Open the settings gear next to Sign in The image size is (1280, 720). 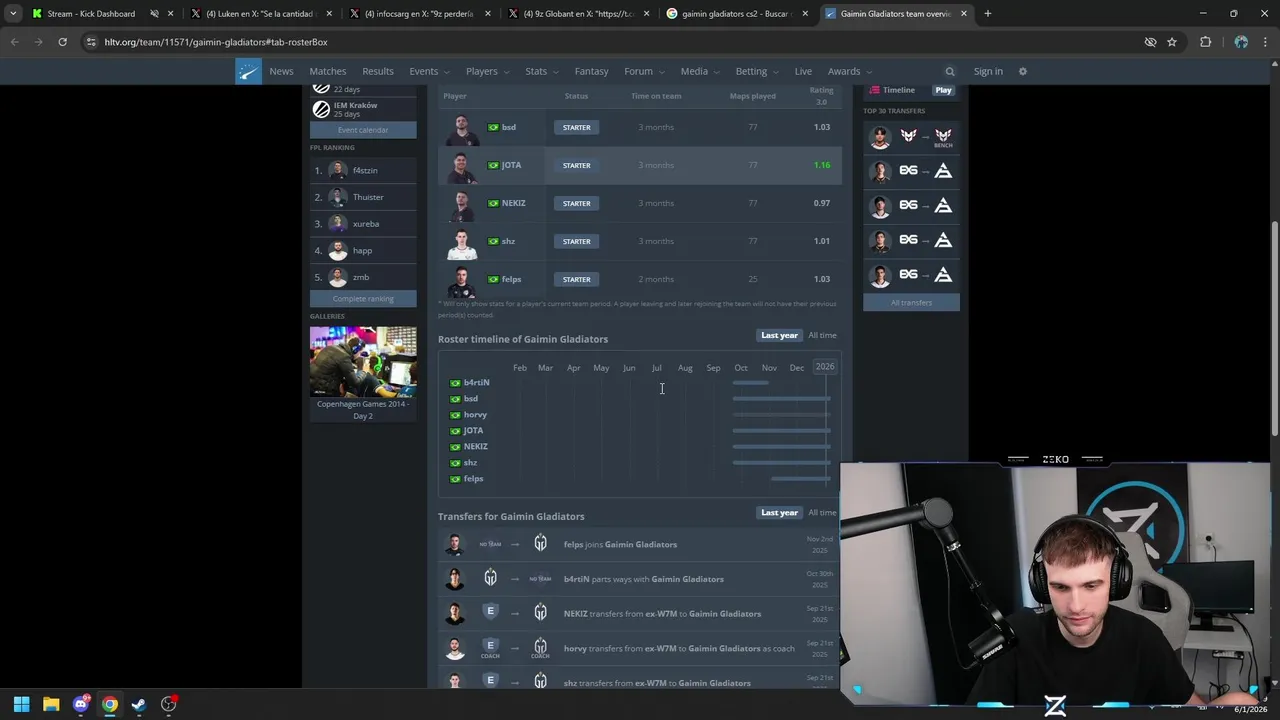[x=1022, y=71]
